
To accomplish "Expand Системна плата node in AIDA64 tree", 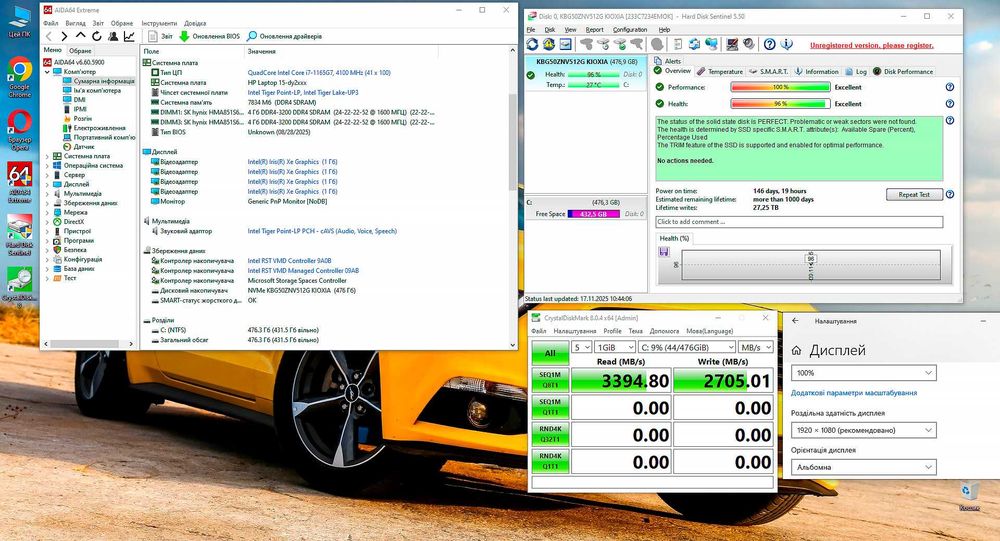I will pyautogui.click(x=47, y=156).
